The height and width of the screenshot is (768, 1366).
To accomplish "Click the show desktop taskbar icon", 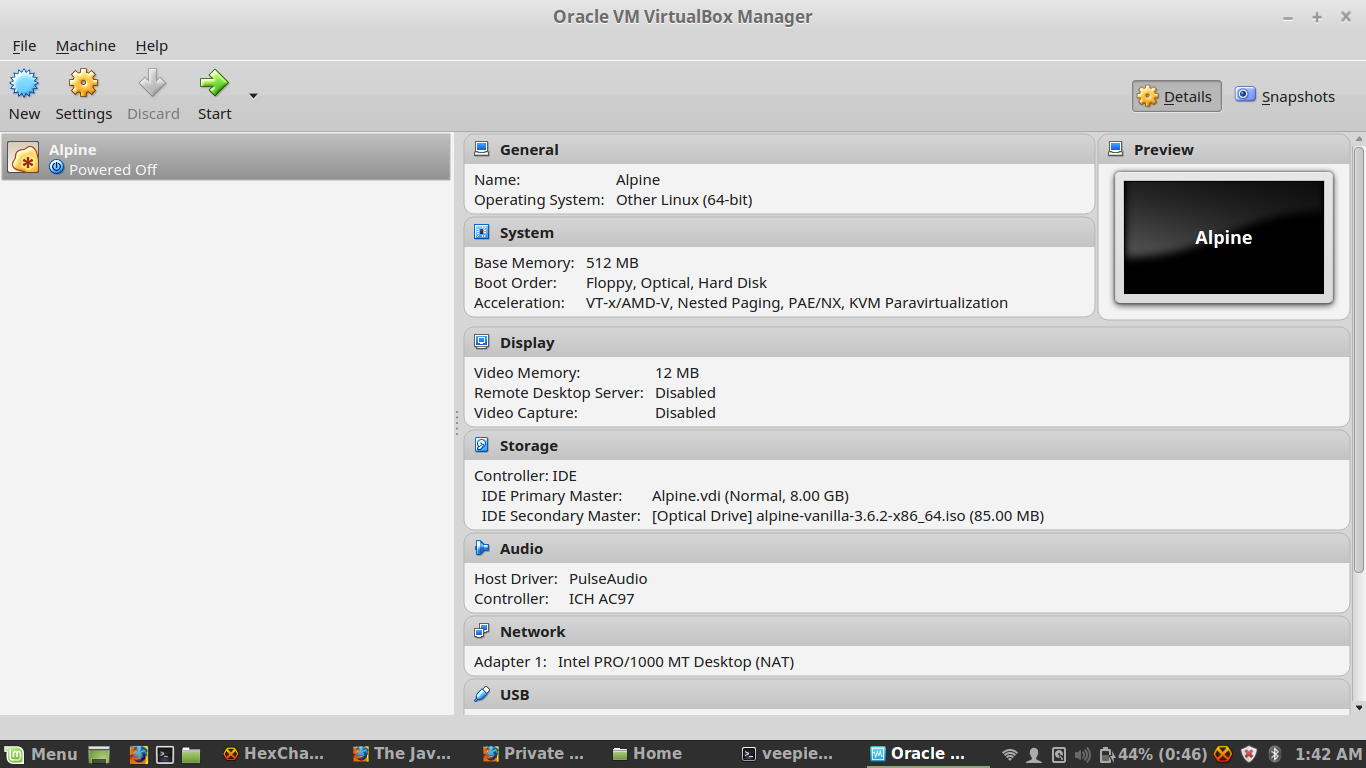I will [x=99, y=754].
